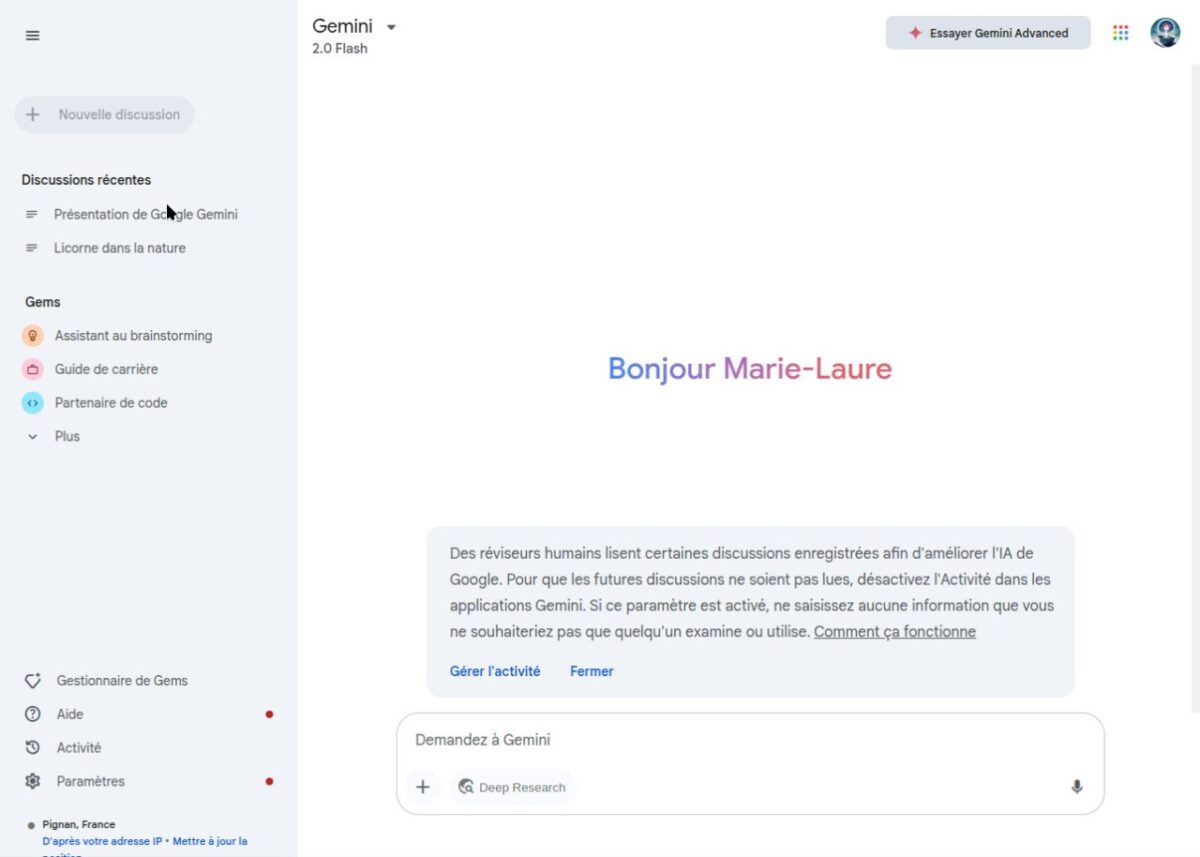The height and width of the screenshot is (857, 1200).
Task: Activate the microphone voice input icon
Action: tap(1077, 787)
